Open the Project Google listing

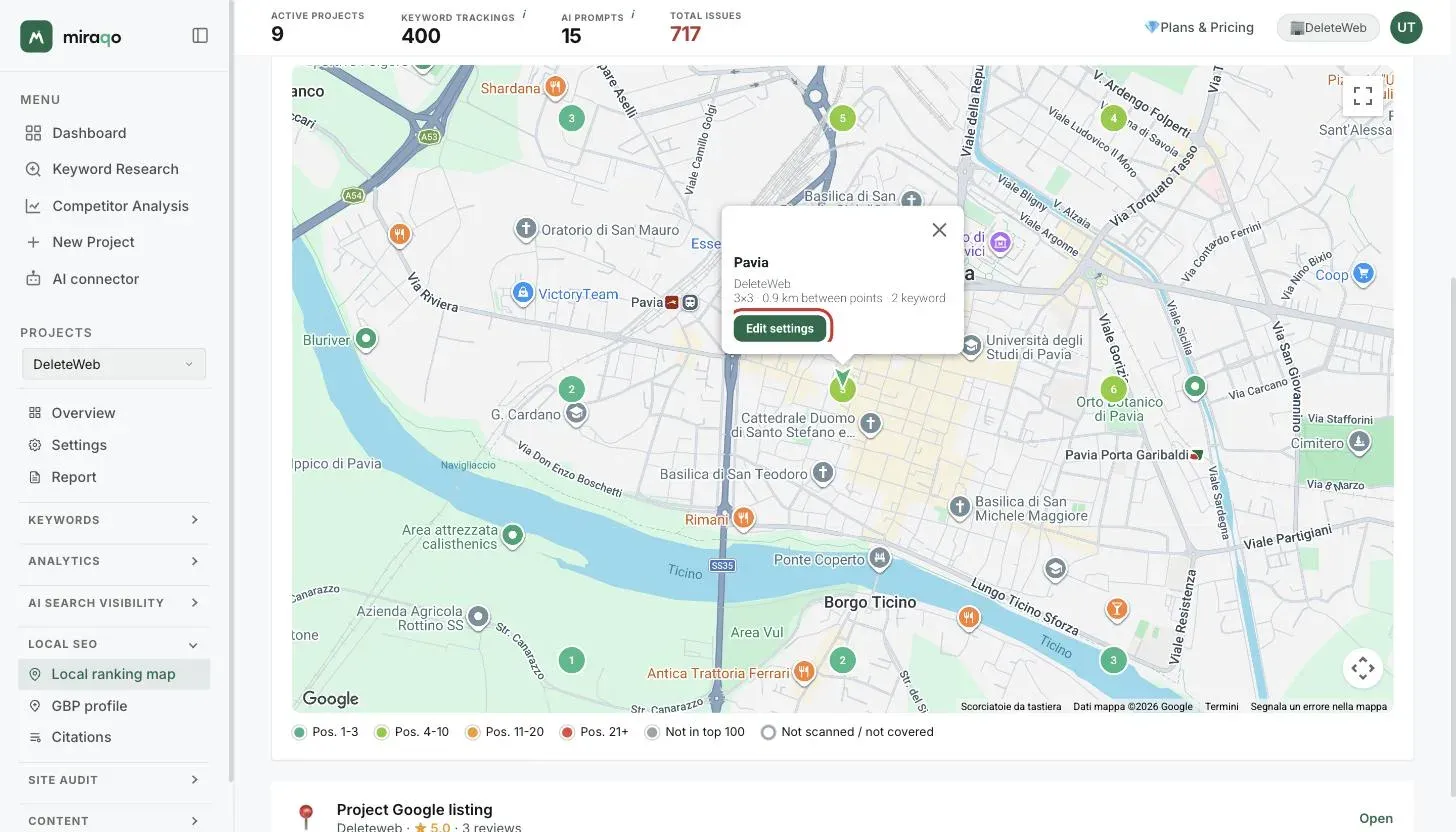tap(1376, 818)
